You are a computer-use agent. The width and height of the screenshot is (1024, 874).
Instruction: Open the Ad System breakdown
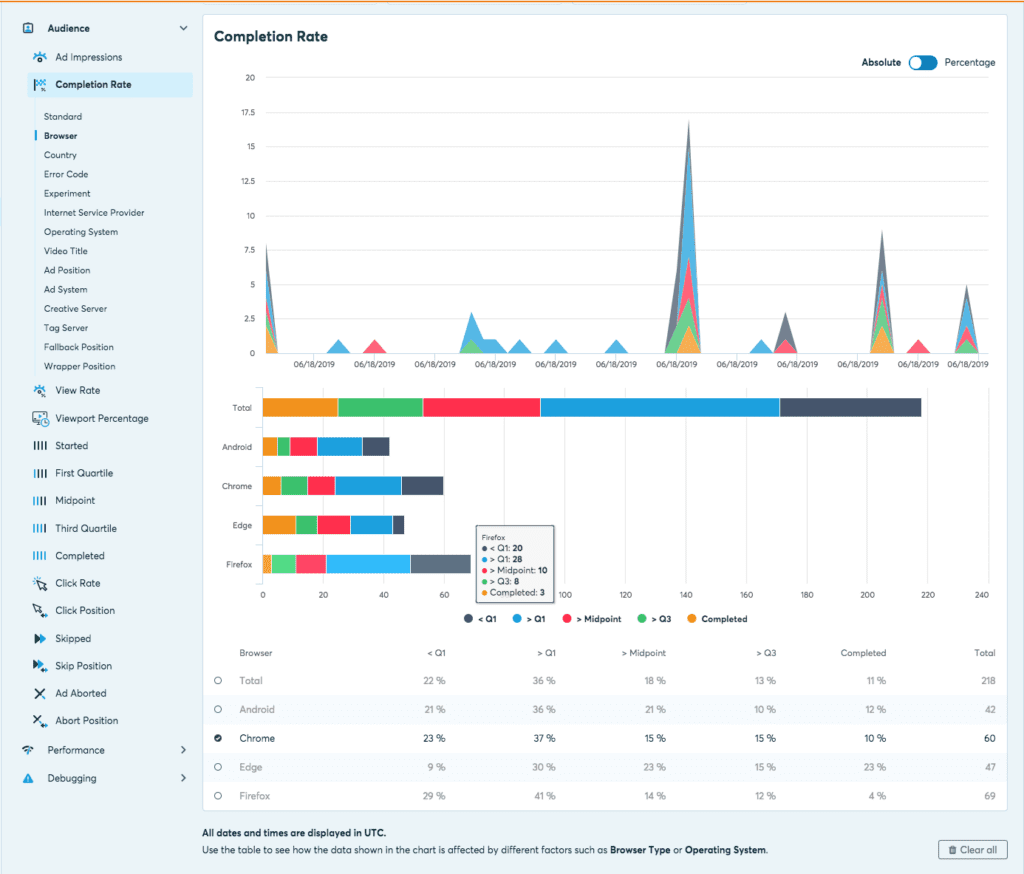point(65,290)
